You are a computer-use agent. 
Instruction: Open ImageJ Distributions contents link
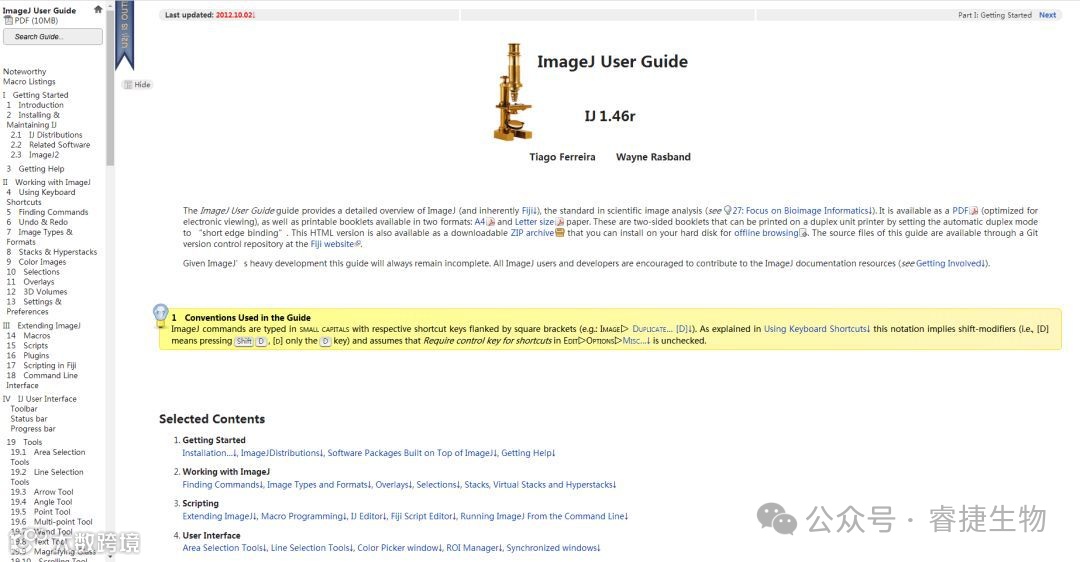click(282, 453)
